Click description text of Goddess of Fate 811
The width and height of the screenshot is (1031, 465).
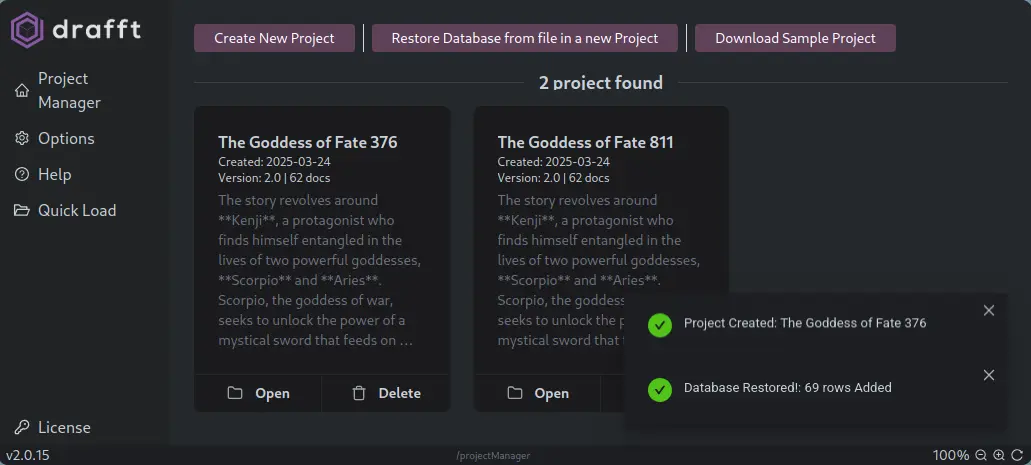pos(599,270)
